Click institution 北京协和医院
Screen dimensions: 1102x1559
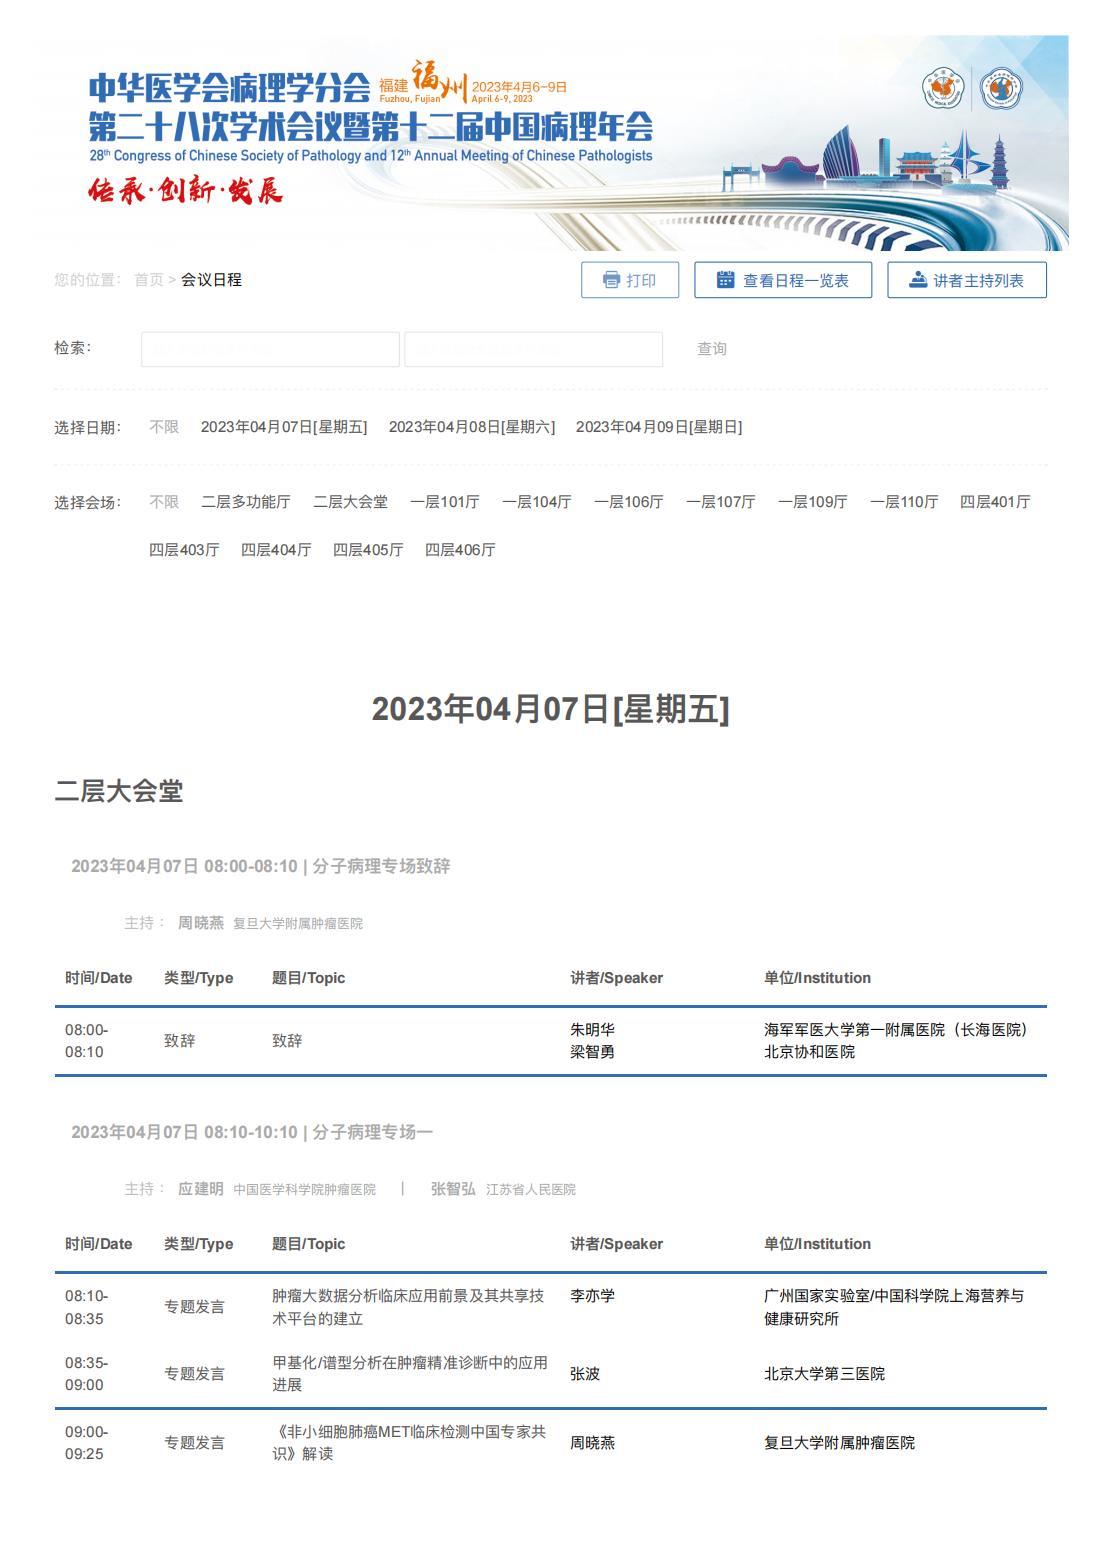(x=809, y=1052)
